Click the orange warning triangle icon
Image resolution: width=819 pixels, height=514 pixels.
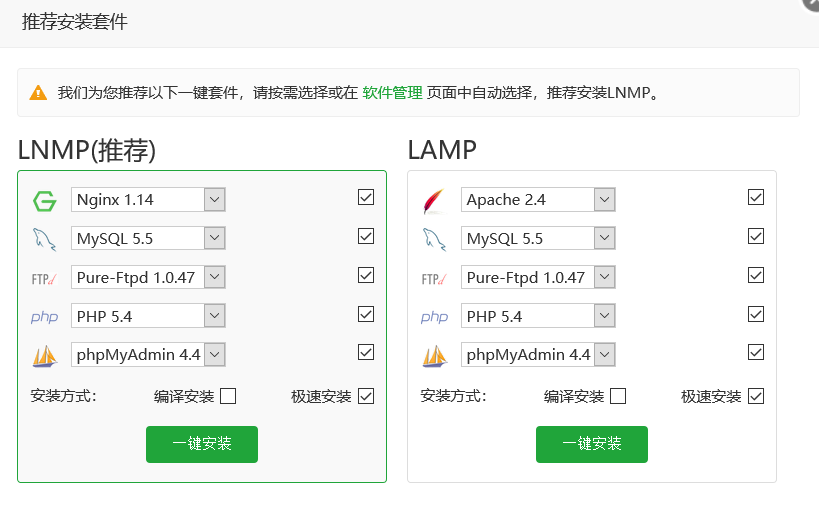click(38, 93)
